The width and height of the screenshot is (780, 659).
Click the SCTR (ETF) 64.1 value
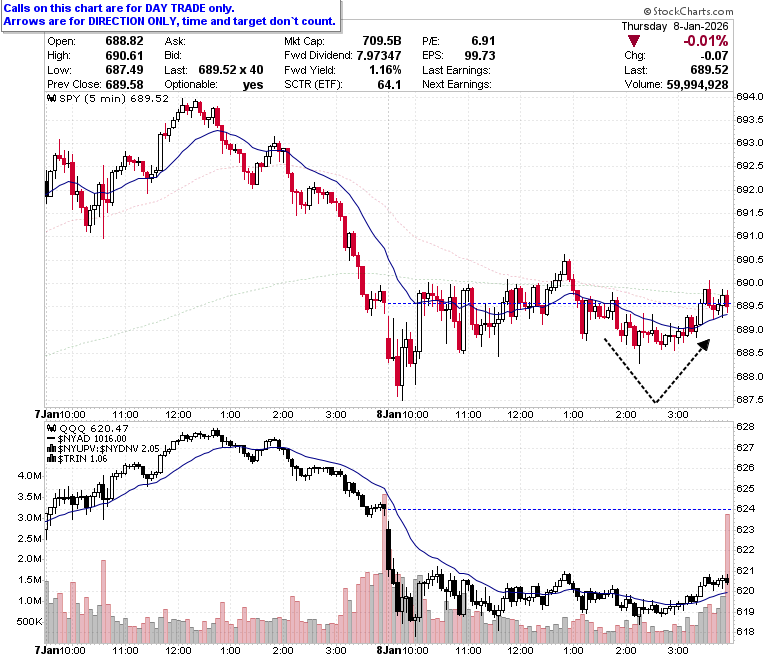[390, 85]
